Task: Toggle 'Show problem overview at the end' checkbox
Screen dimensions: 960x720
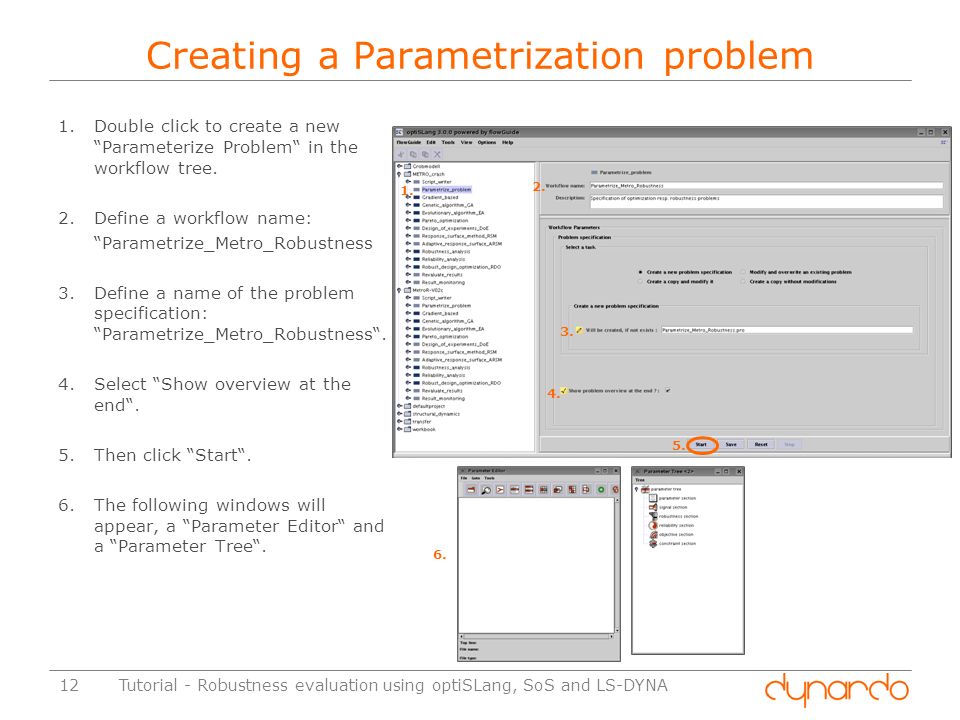Action: point(668,391)
